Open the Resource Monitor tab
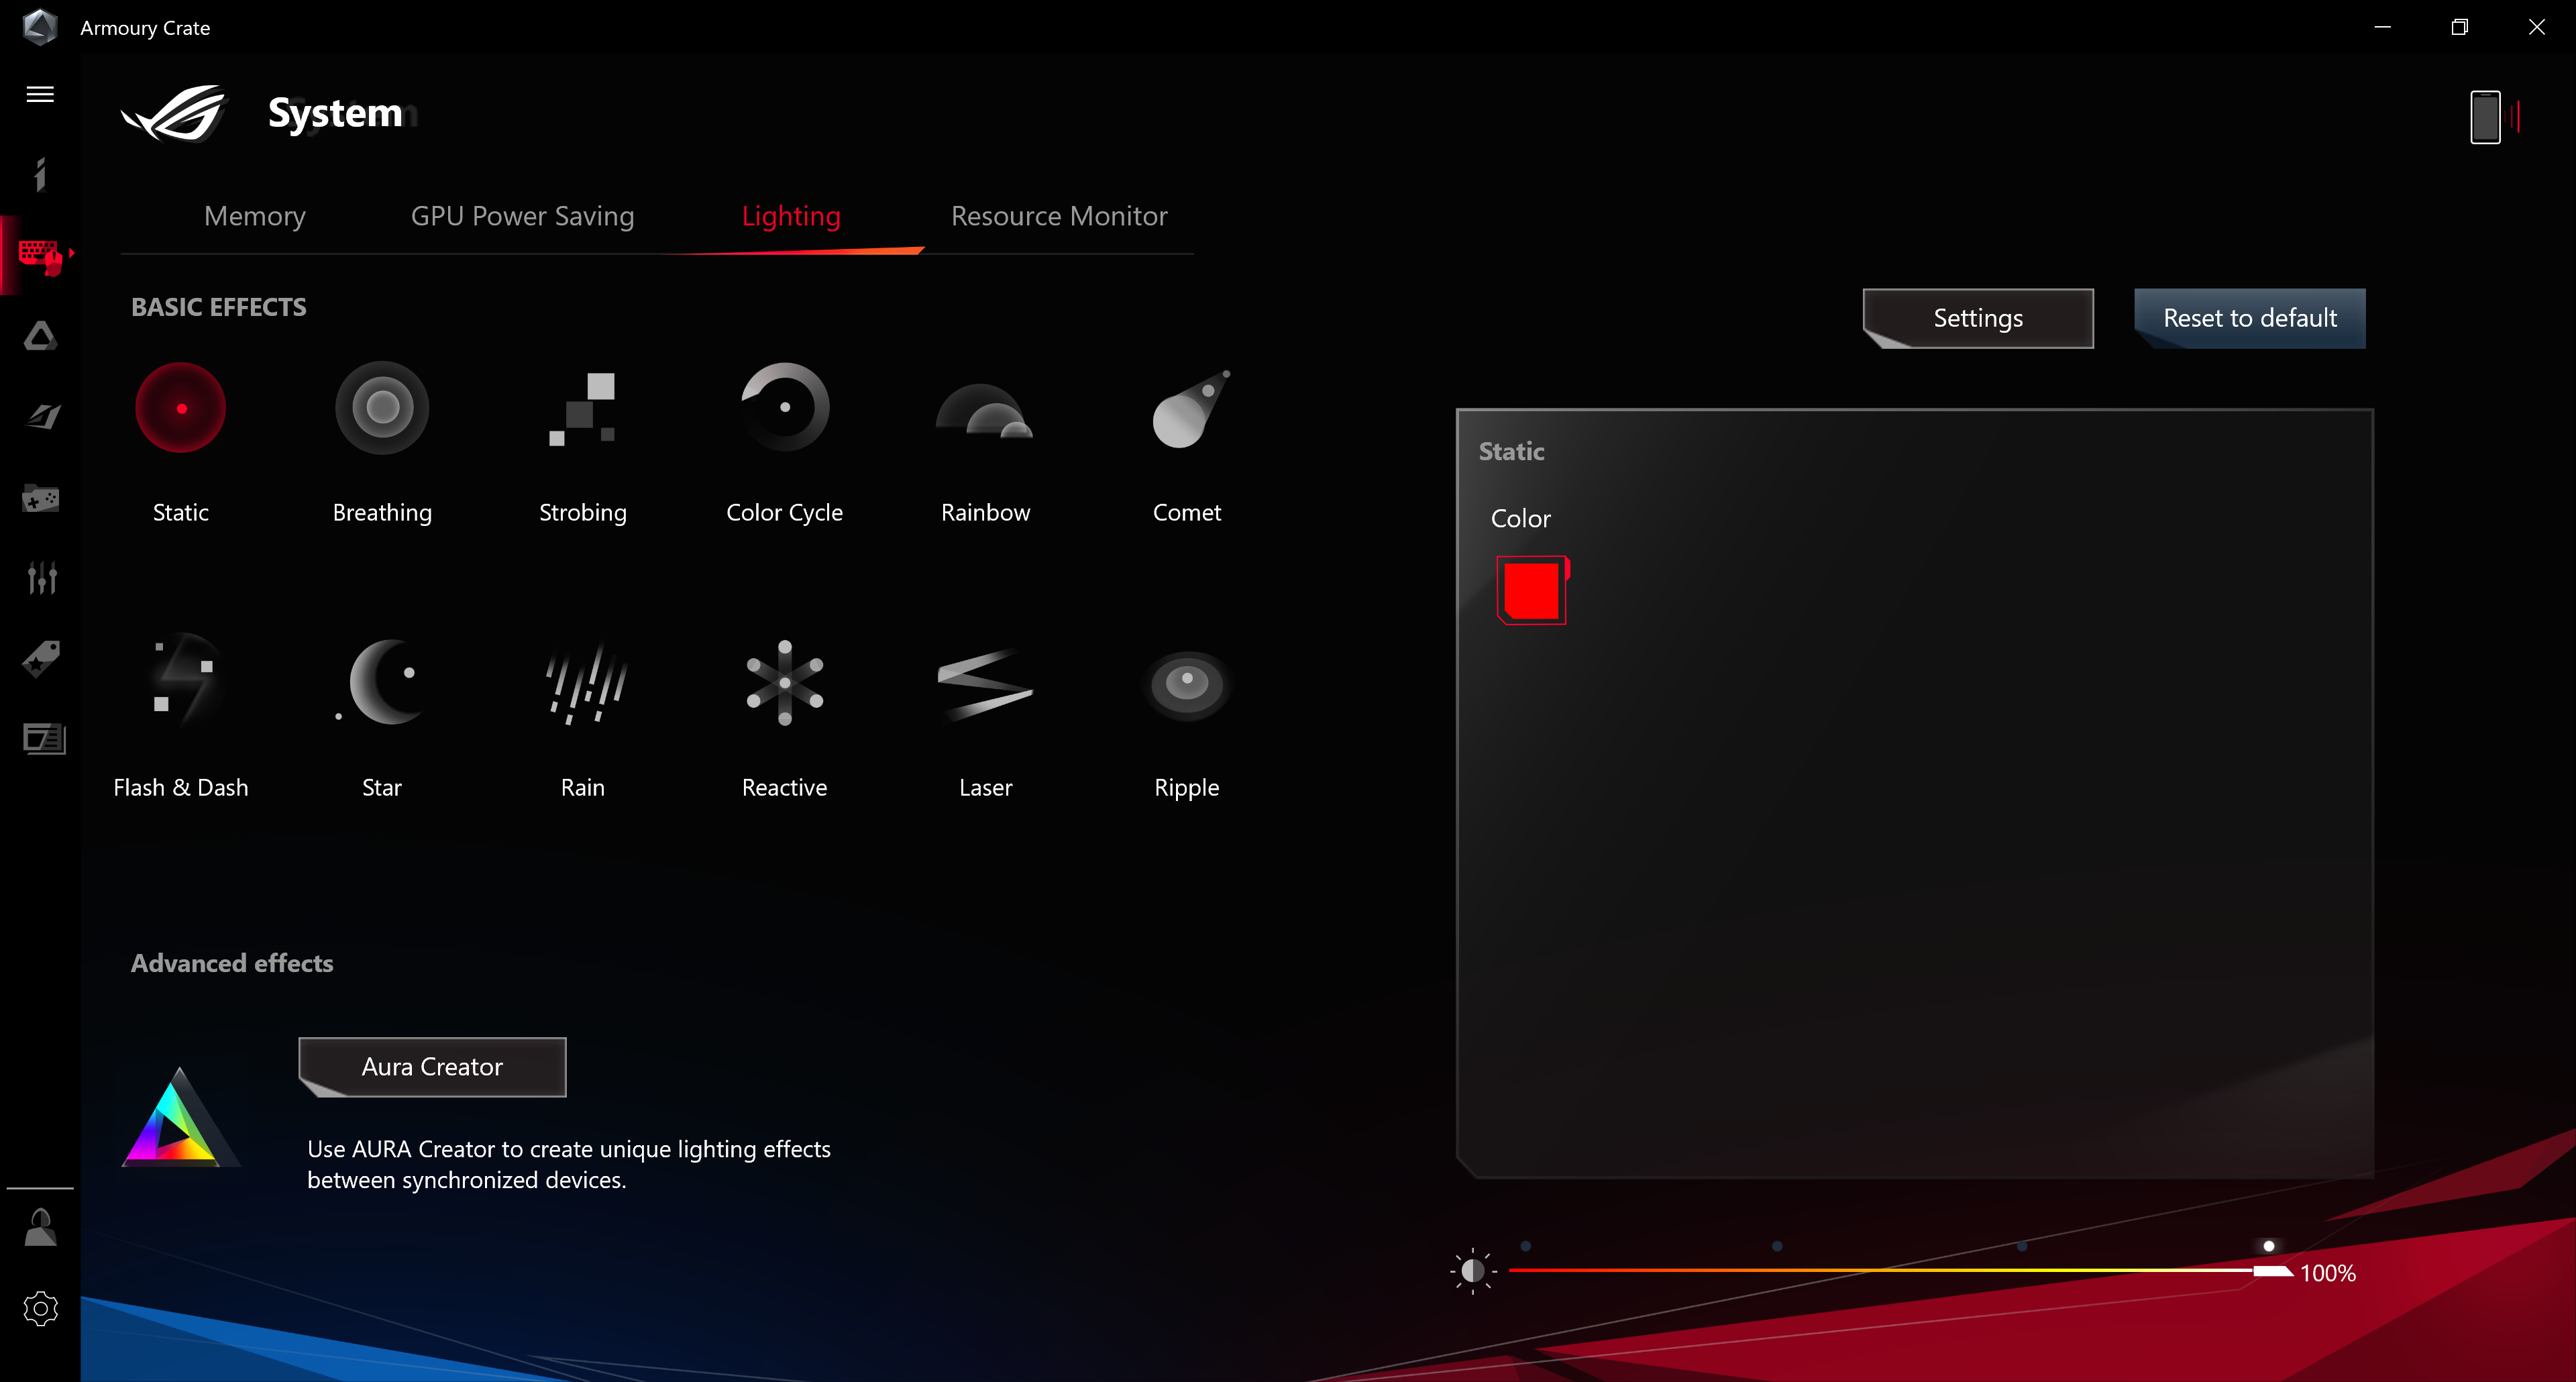Viewport: 2576px width, 1382px height. [1059, 216]
